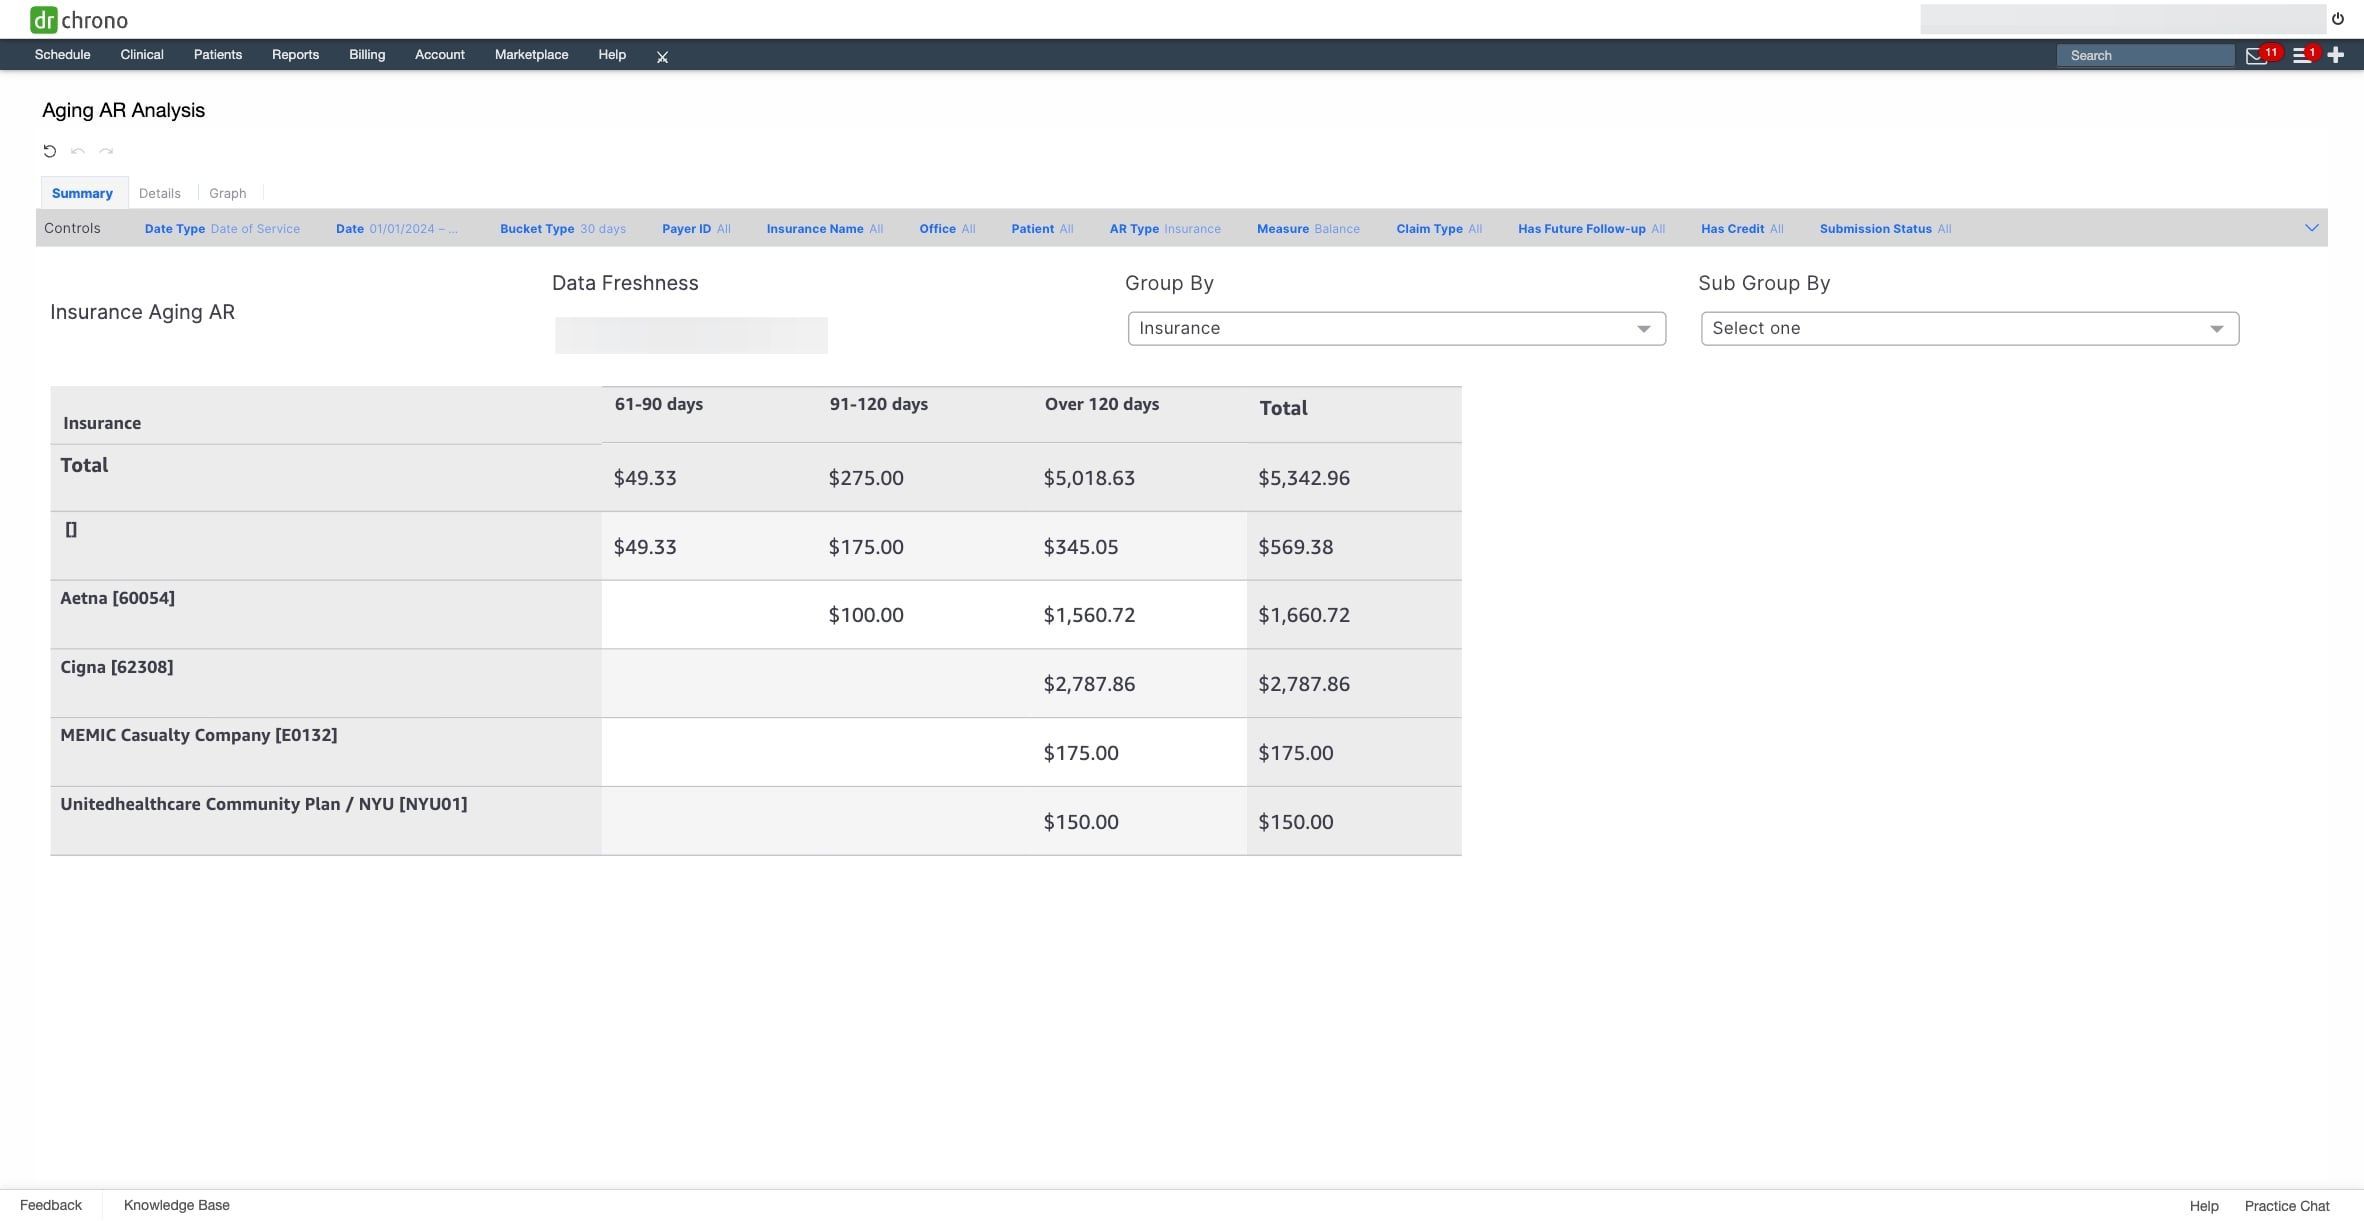
Task: Click the Search input field
Action: point(2145,56)
